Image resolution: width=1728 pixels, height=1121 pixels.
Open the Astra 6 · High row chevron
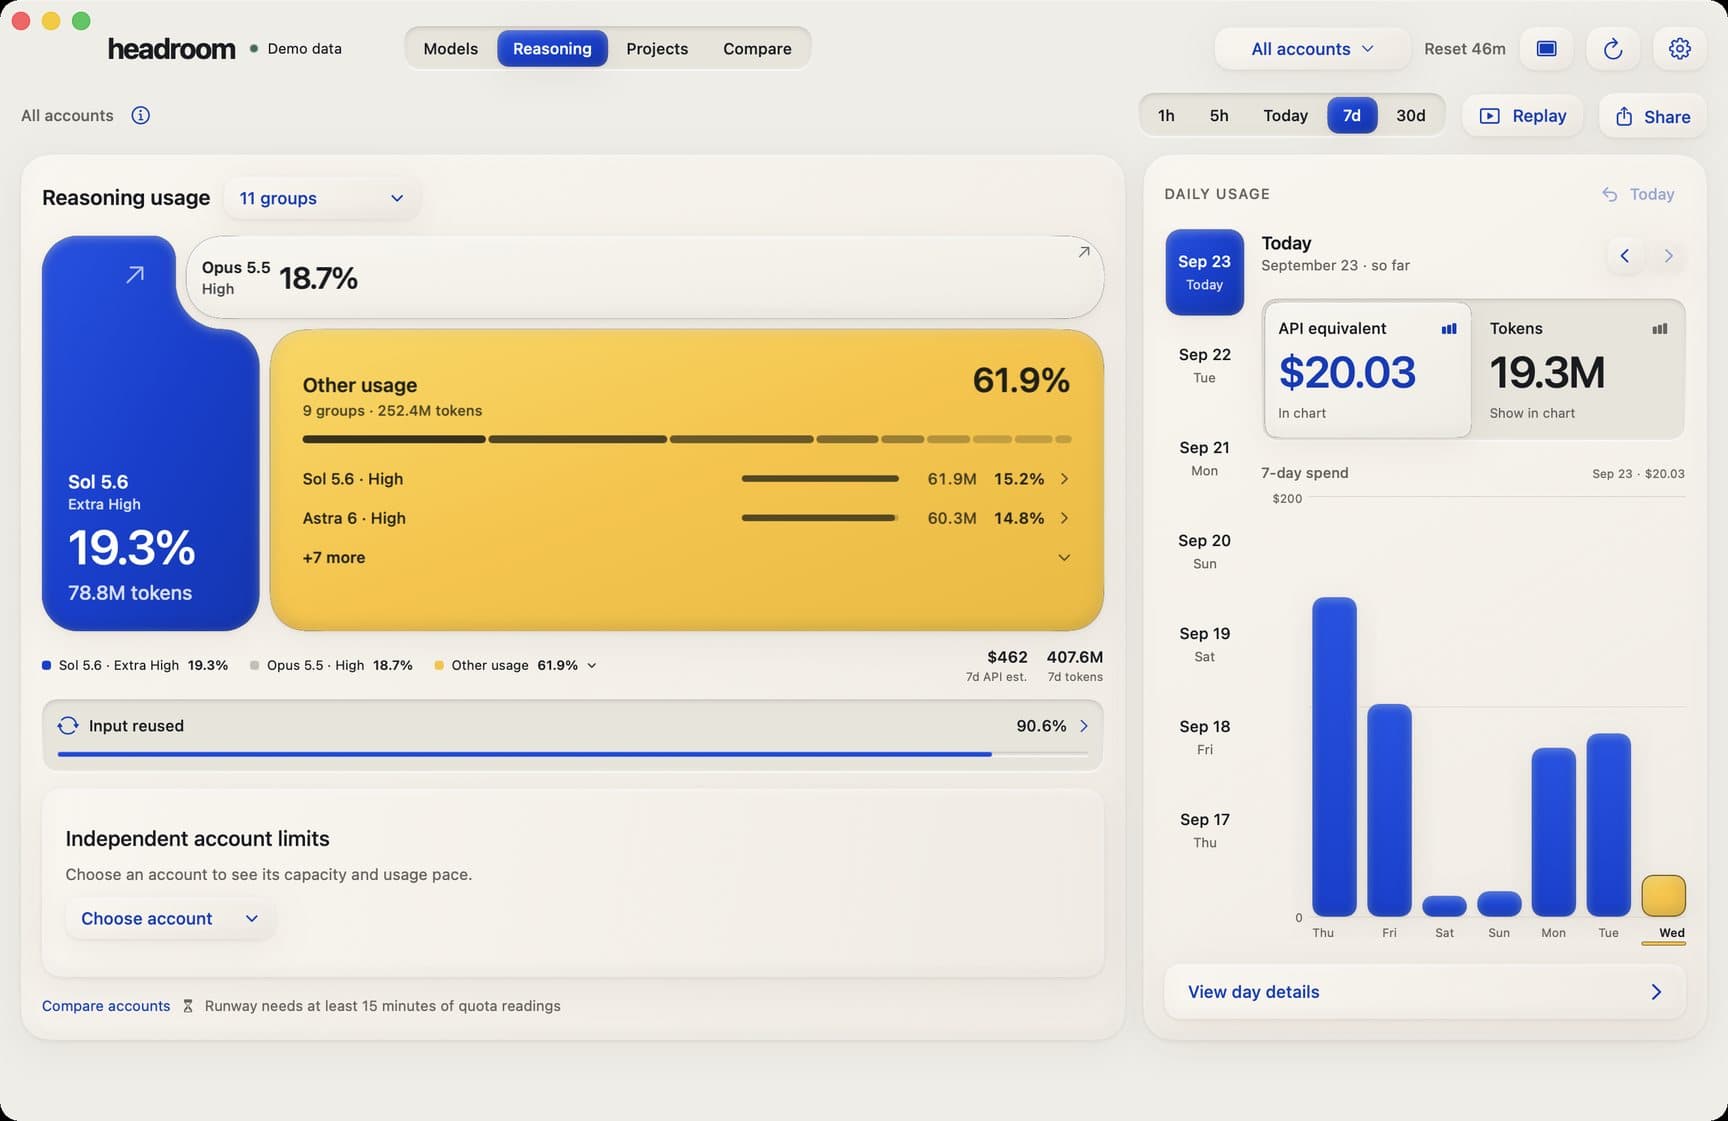(x=1064, y=518)
